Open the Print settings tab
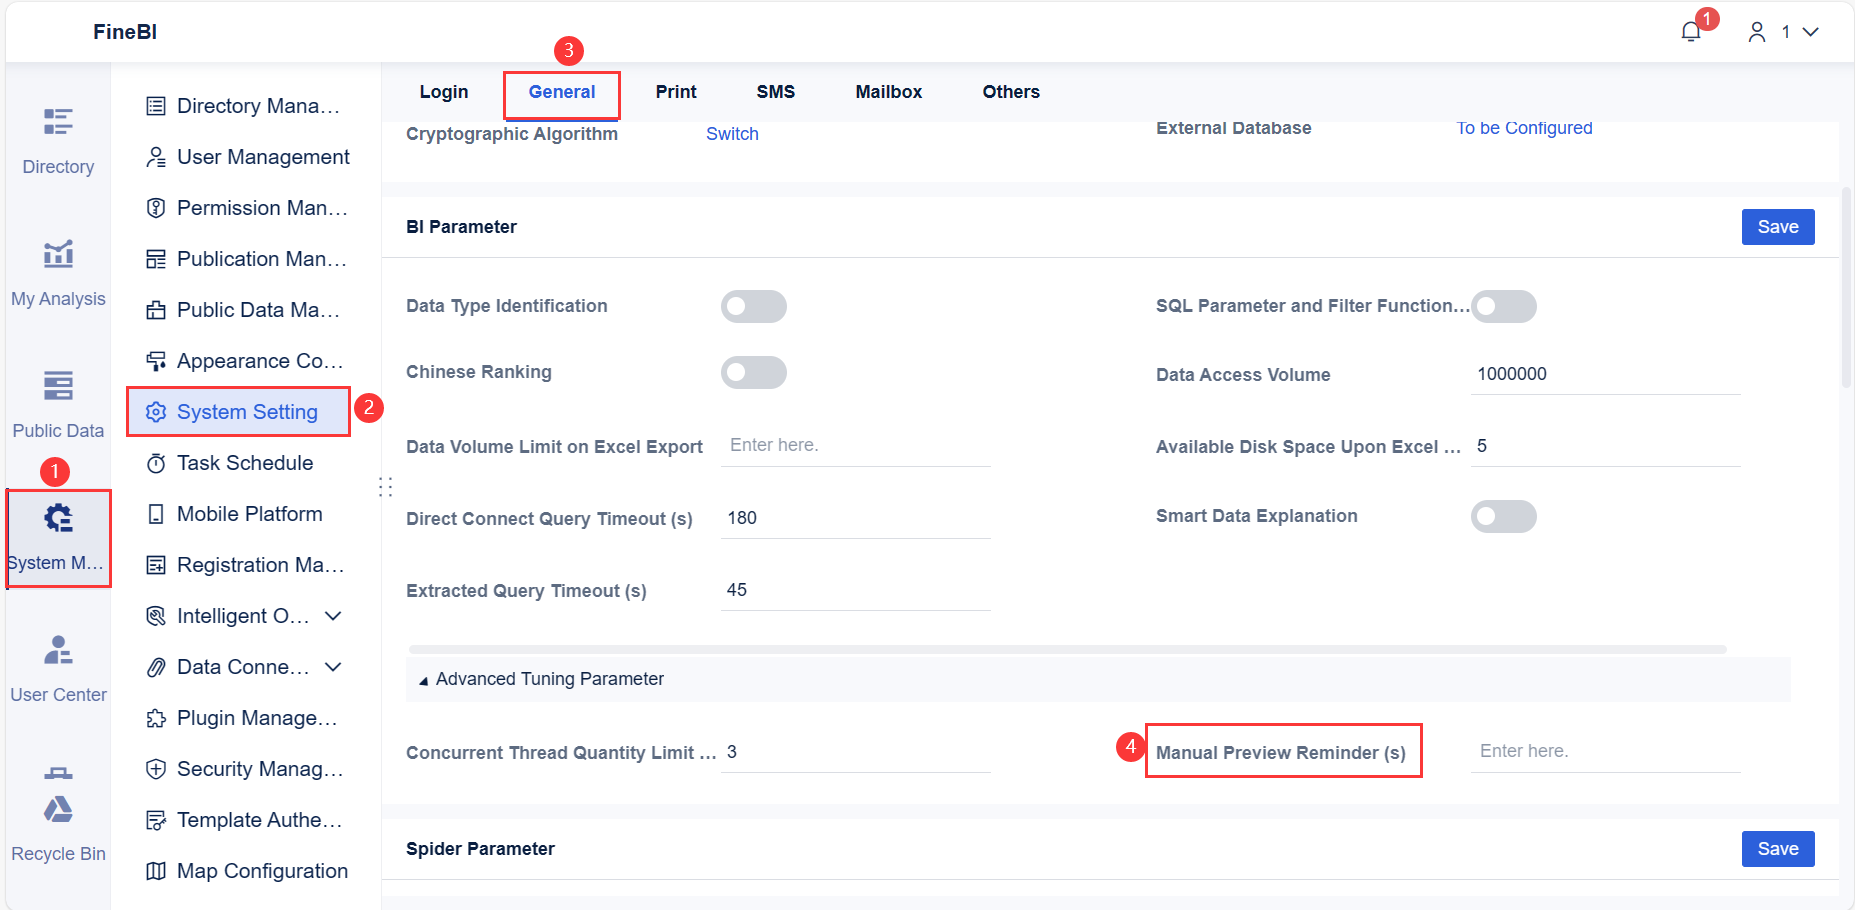This screenshot has height=910, width=1855. click(x=676, y=91)
